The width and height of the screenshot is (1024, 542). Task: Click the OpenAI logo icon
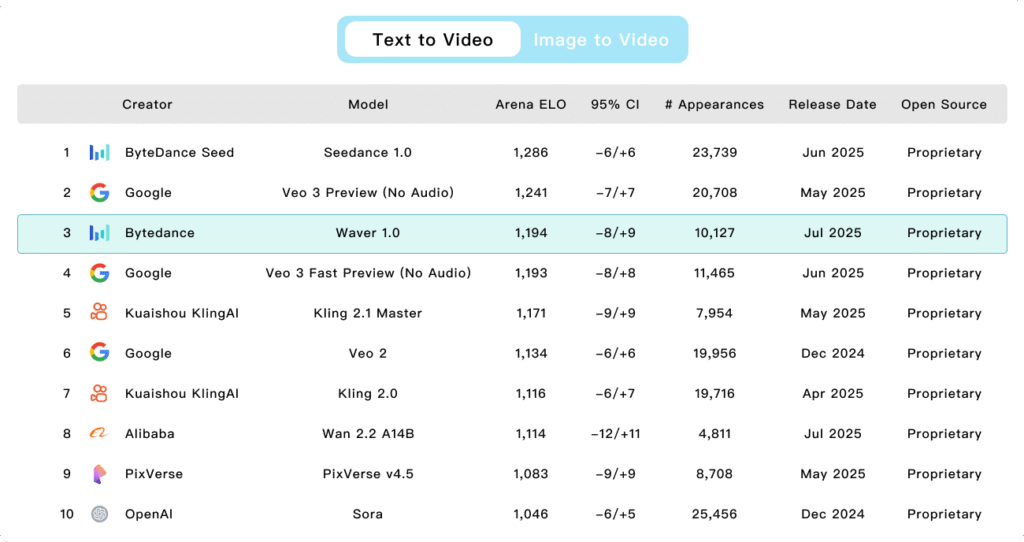pos(99,514)
